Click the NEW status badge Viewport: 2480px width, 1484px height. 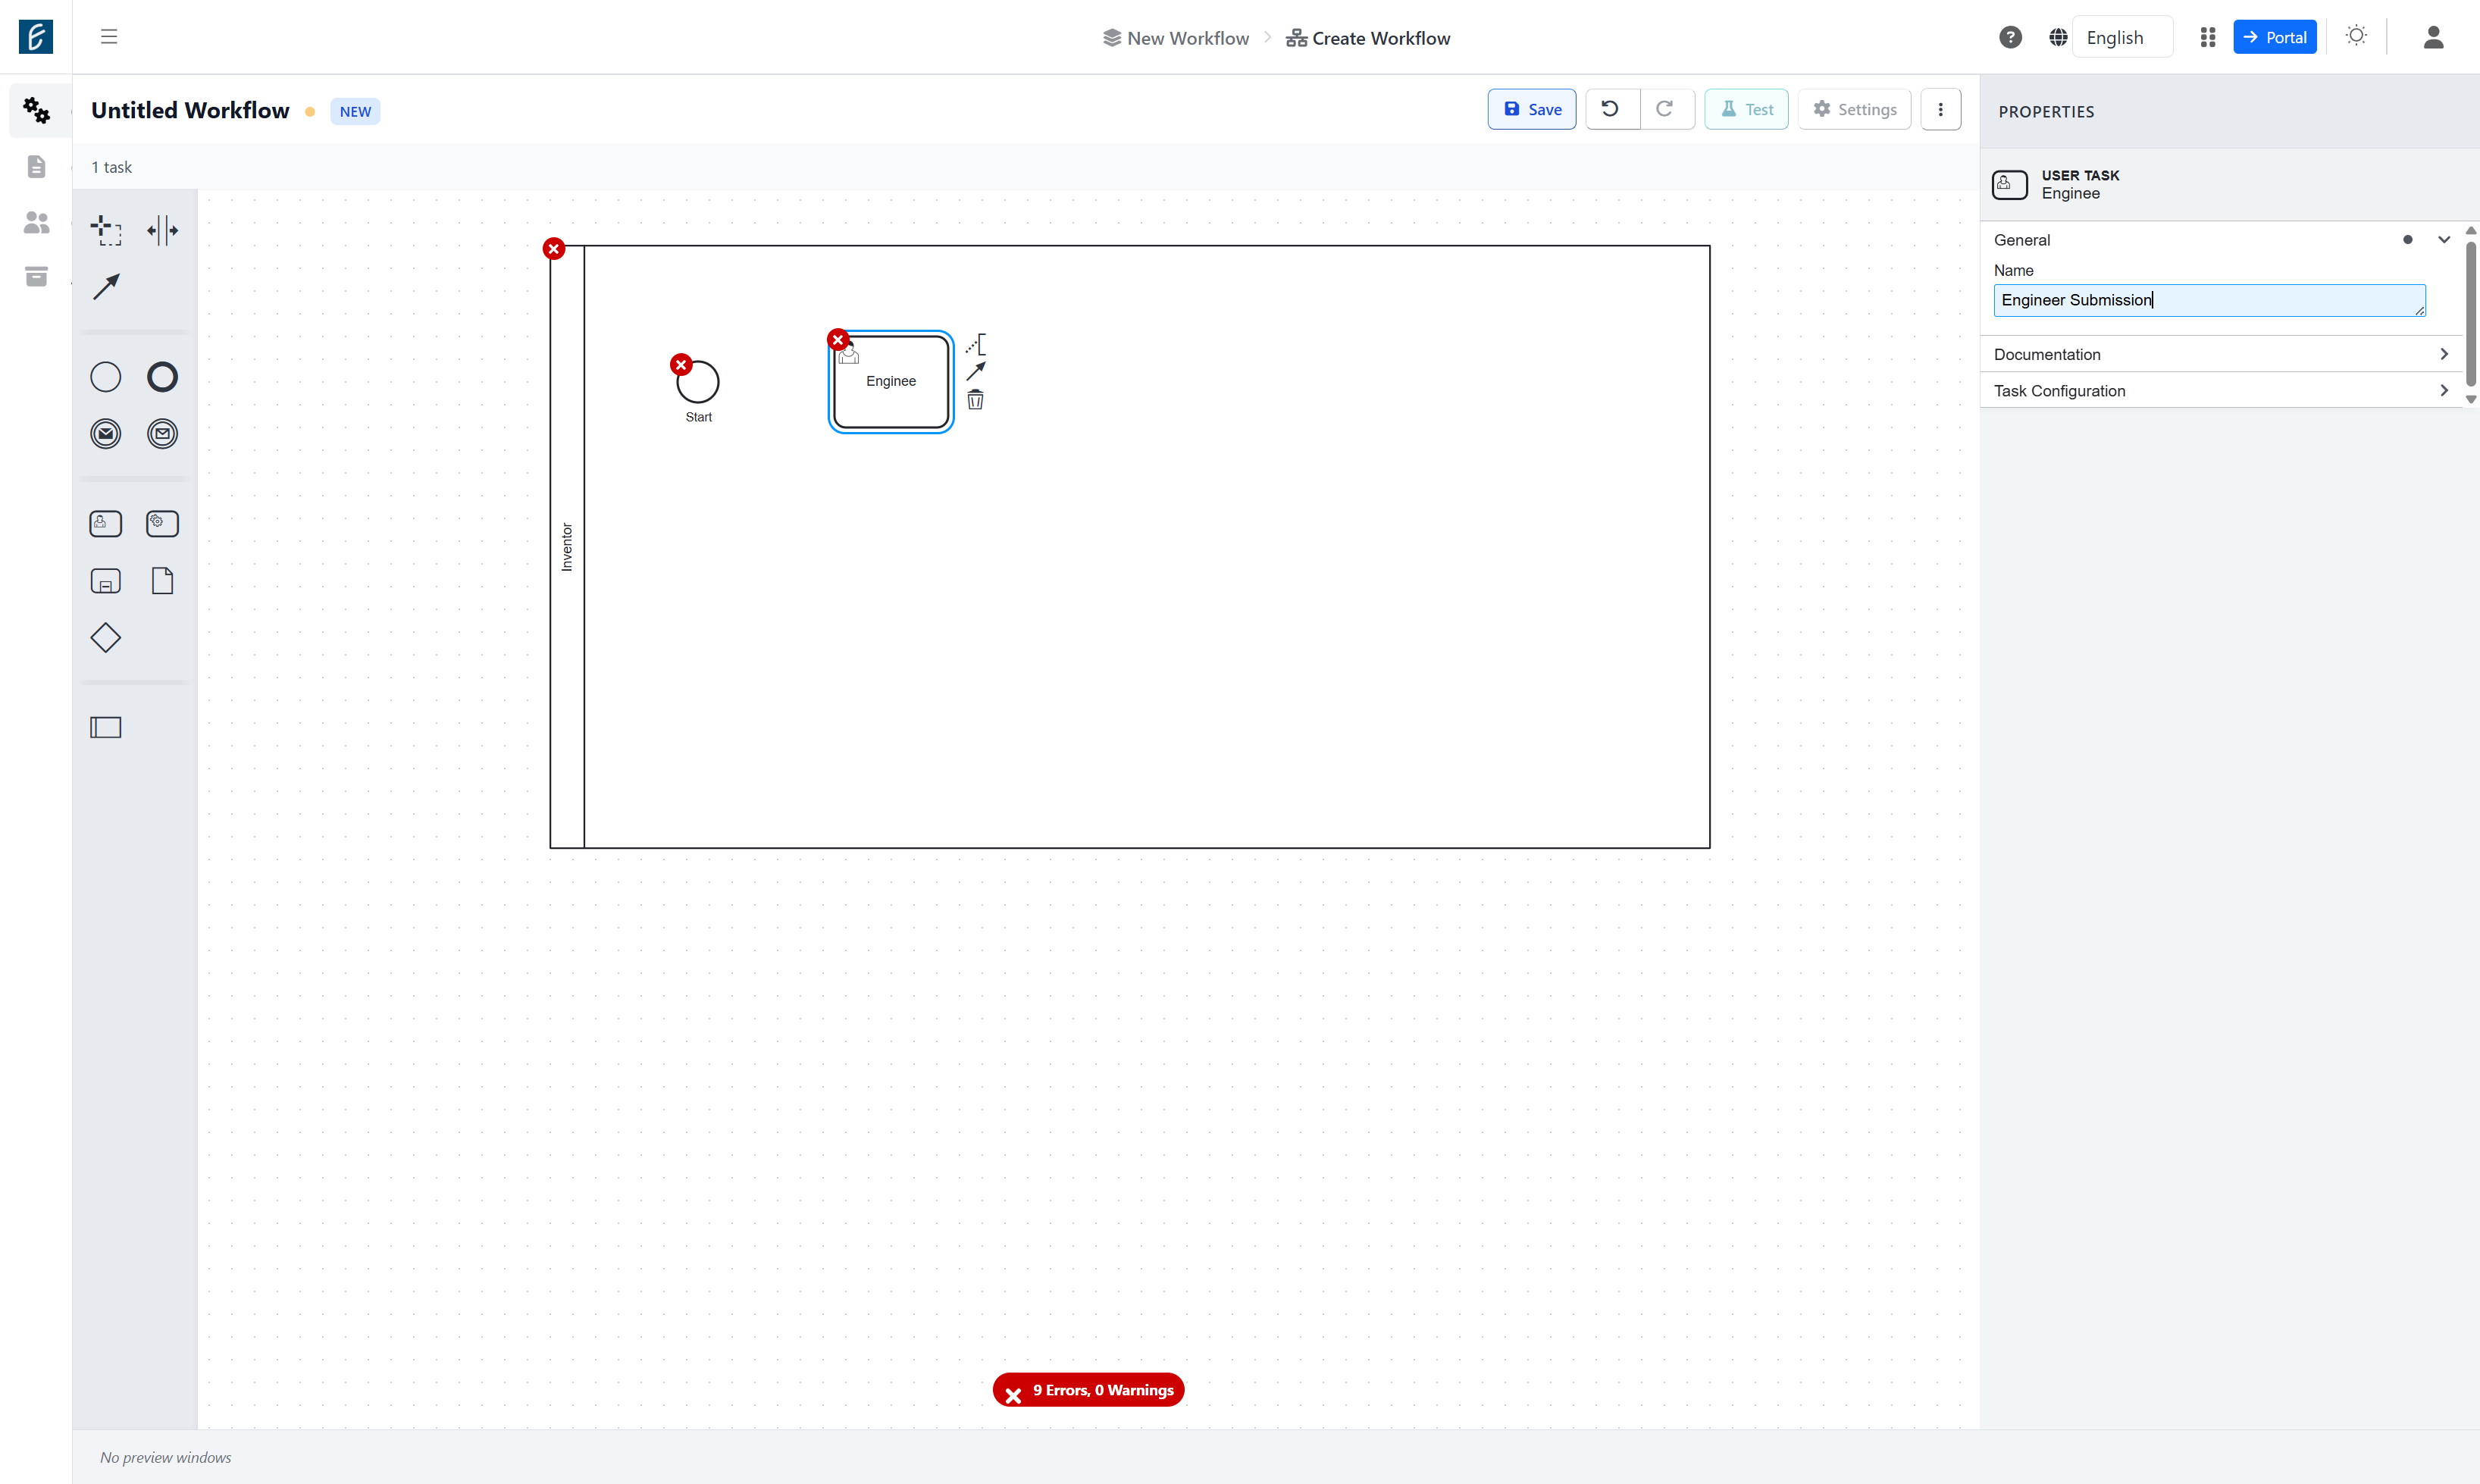coord(355,111)
